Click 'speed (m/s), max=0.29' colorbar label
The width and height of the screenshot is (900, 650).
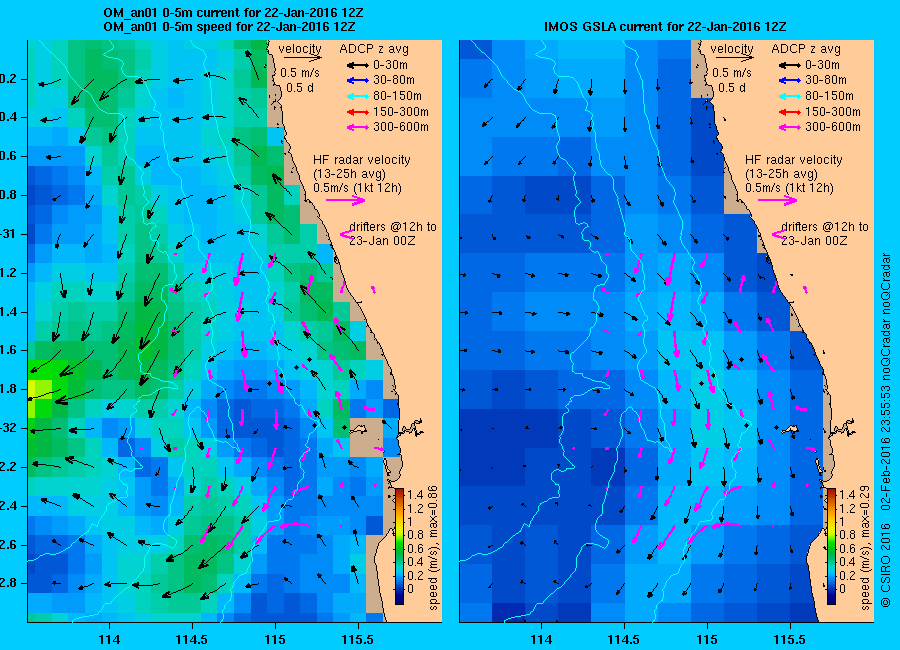866,548
